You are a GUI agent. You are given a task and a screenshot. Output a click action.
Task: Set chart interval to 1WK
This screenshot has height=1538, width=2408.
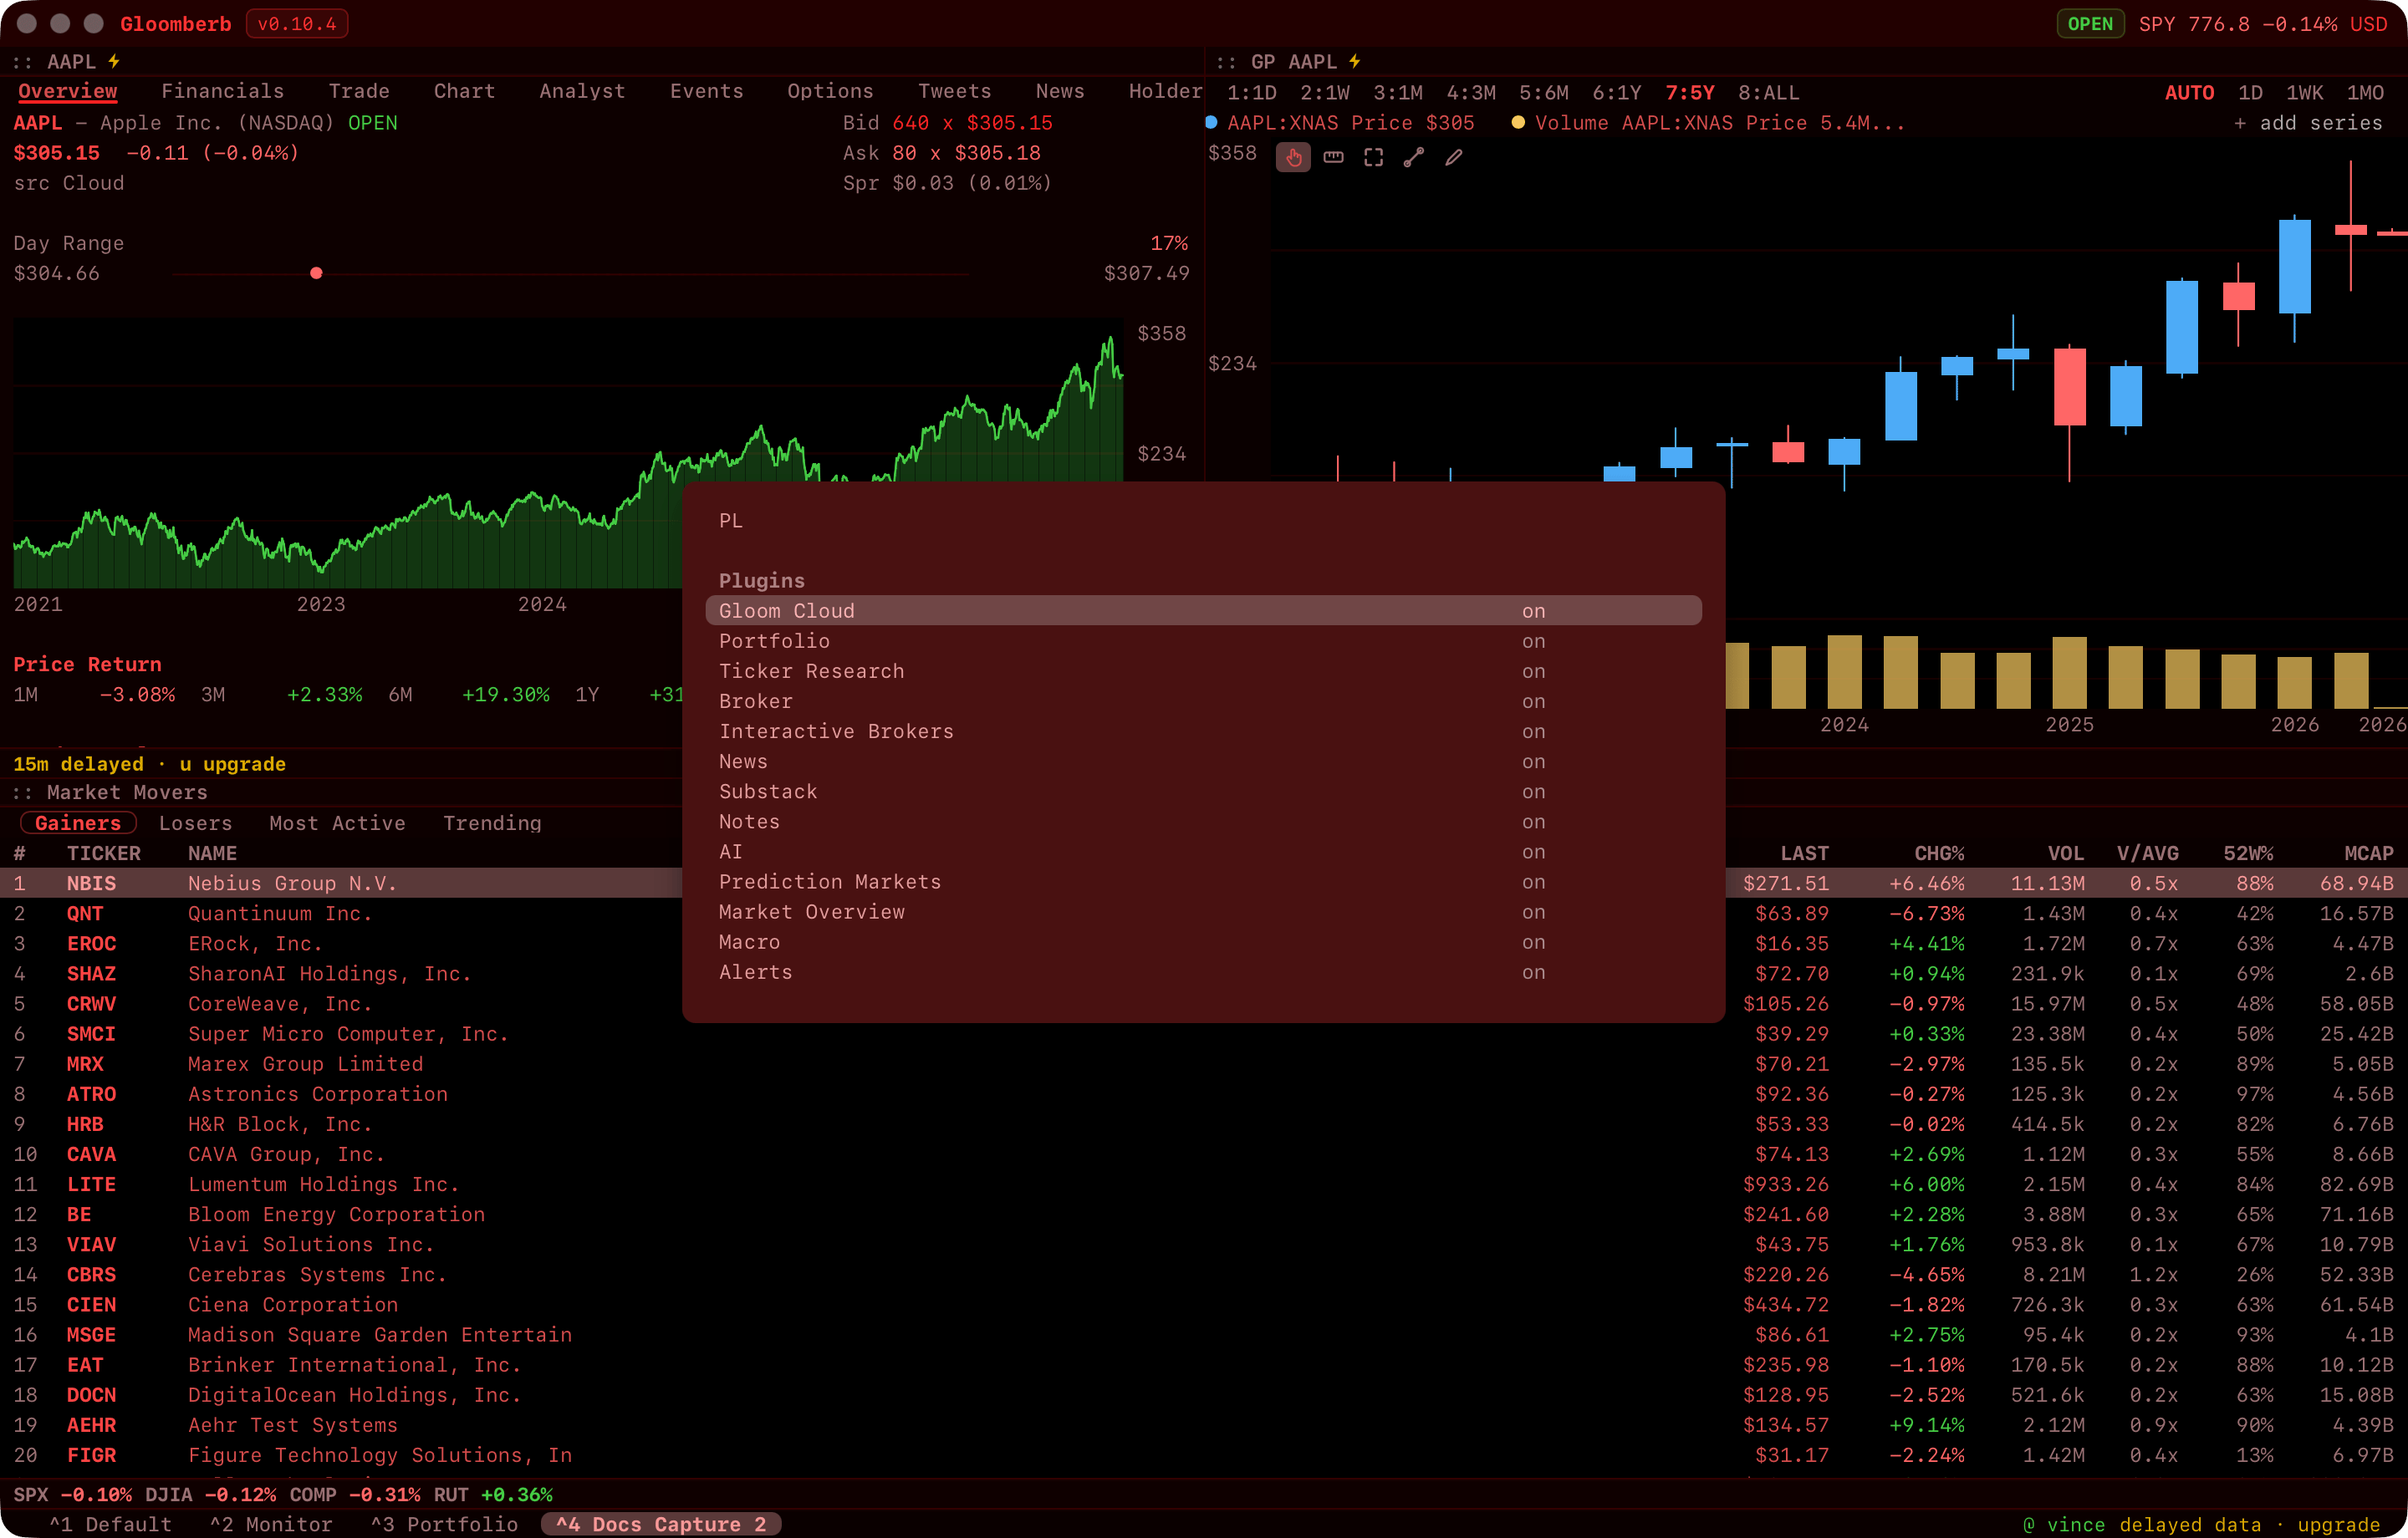pyautogui.click(x=2304, y=93)
